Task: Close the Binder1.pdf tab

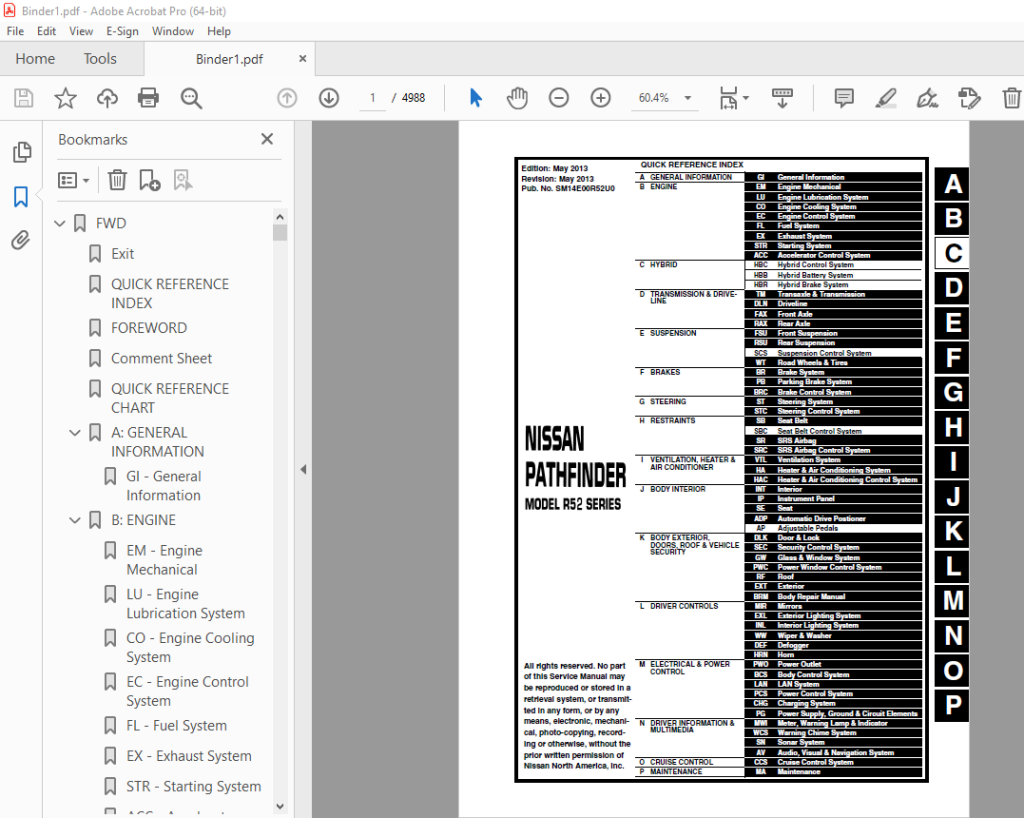Action: pos(302,59)
